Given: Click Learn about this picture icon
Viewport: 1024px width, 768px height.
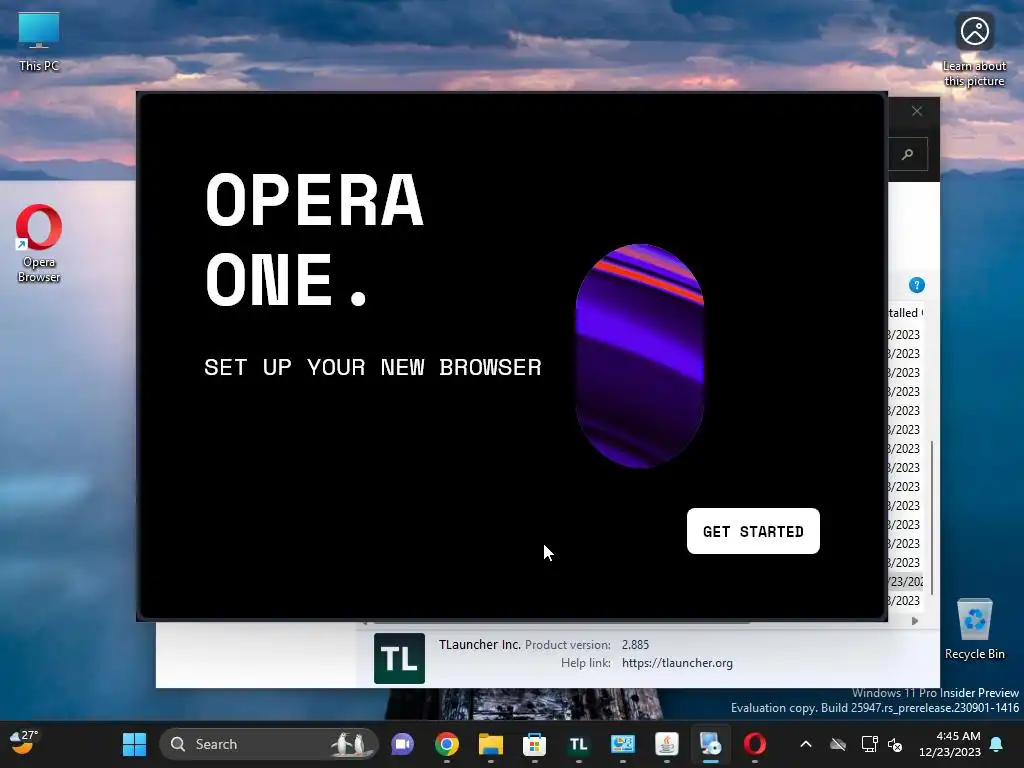Looking at the screenshot, I should [974, 48].
